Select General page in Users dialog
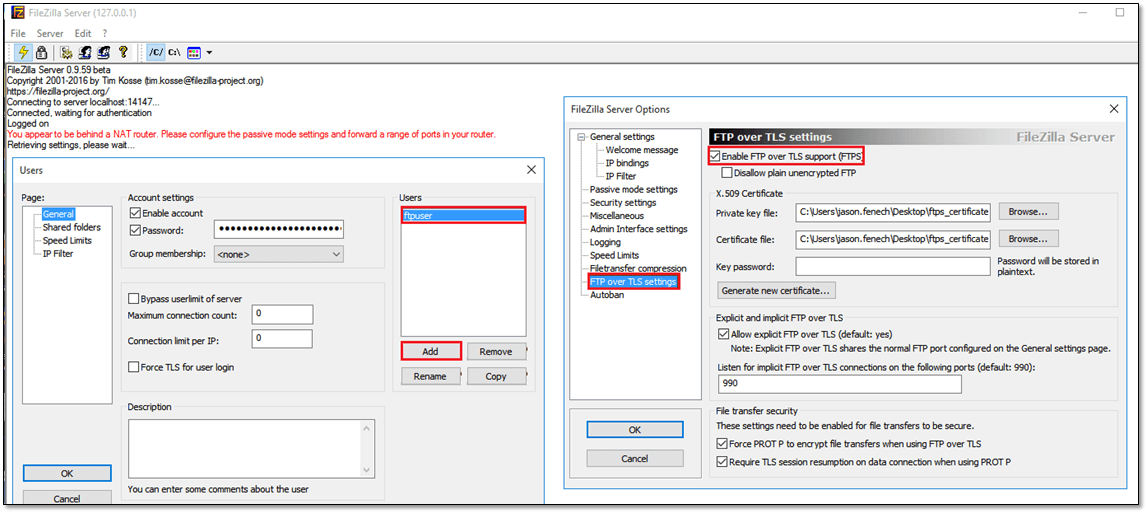The image size is (1148, 514). pos(58,215)
